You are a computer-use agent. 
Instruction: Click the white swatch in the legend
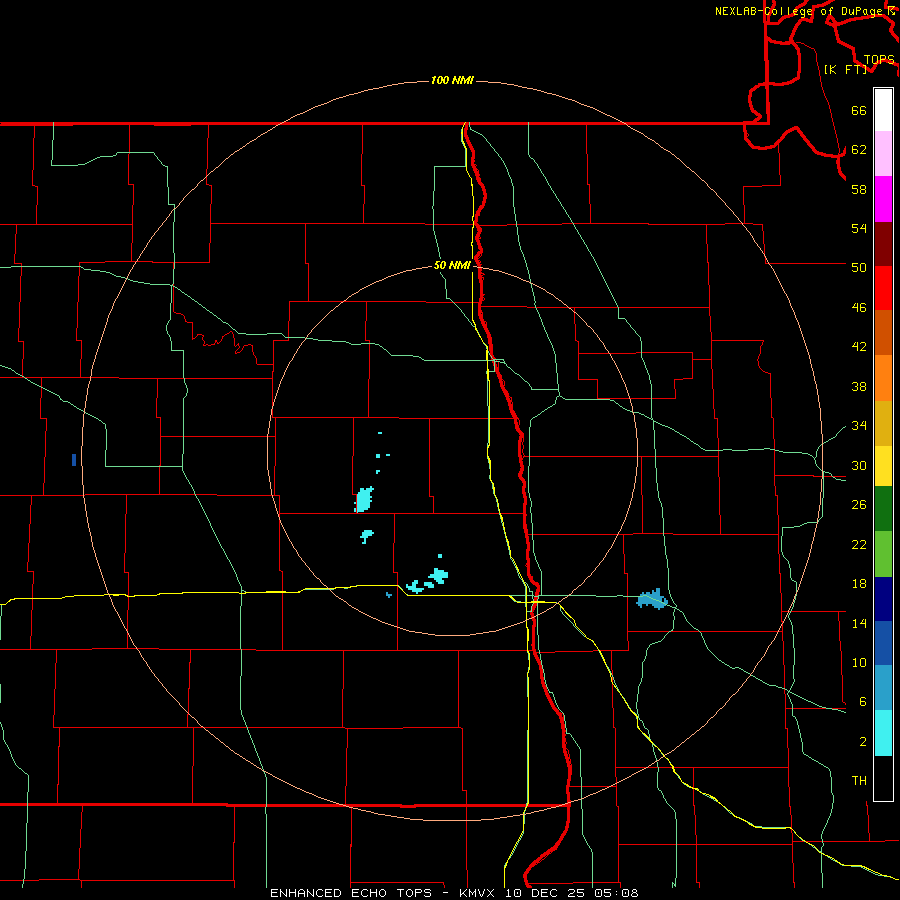[883, 110]
